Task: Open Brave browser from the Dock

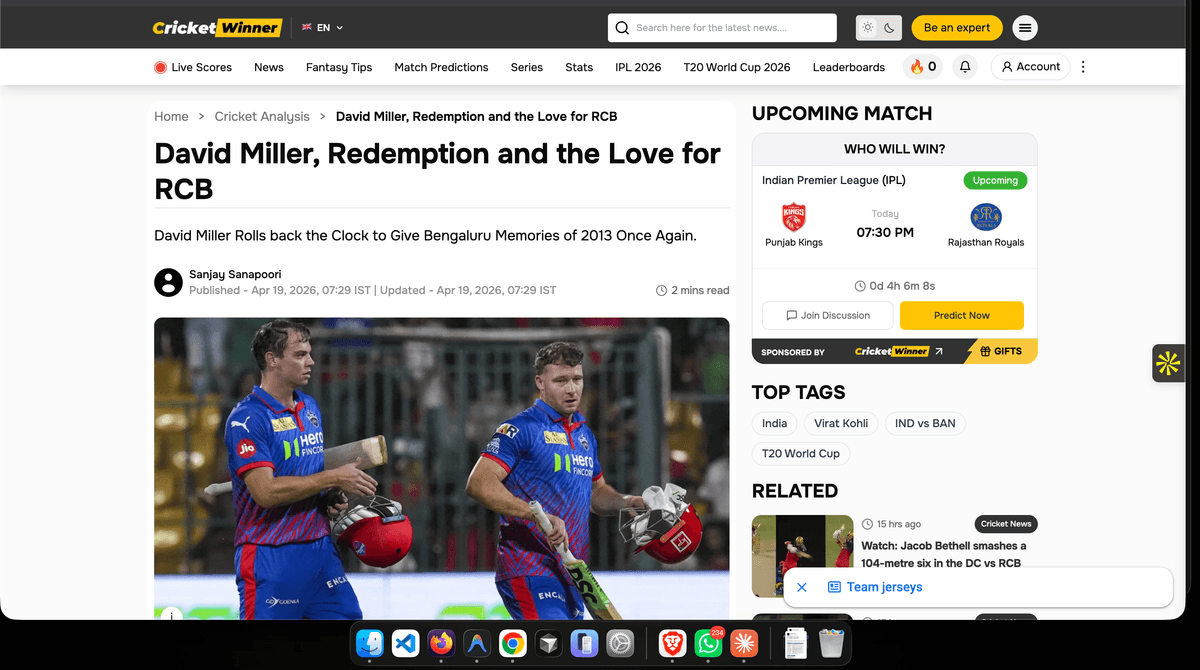Action: pos(673,643)
